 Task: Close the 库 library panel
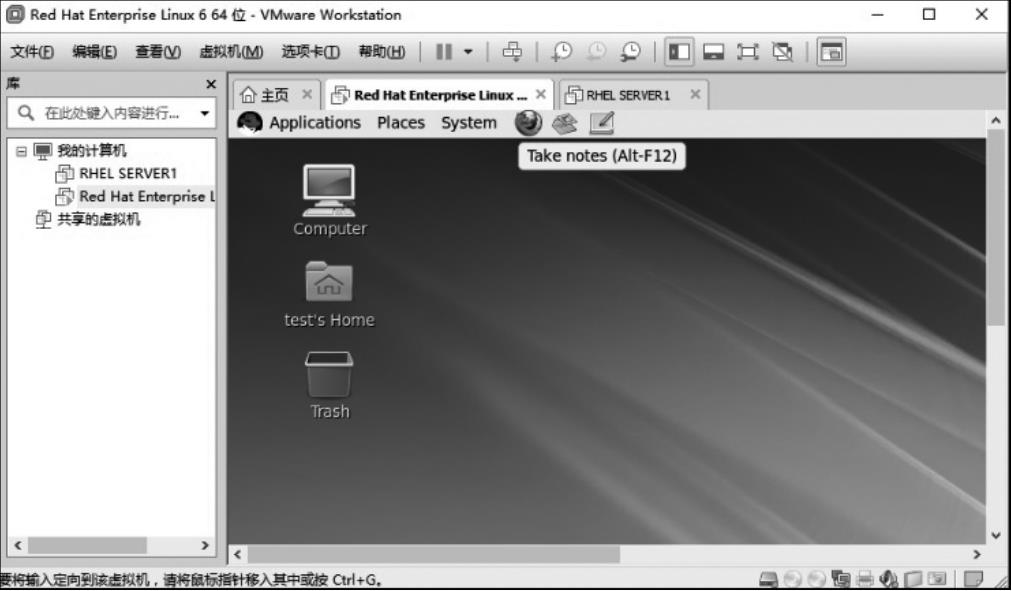[x=210, y=84]
